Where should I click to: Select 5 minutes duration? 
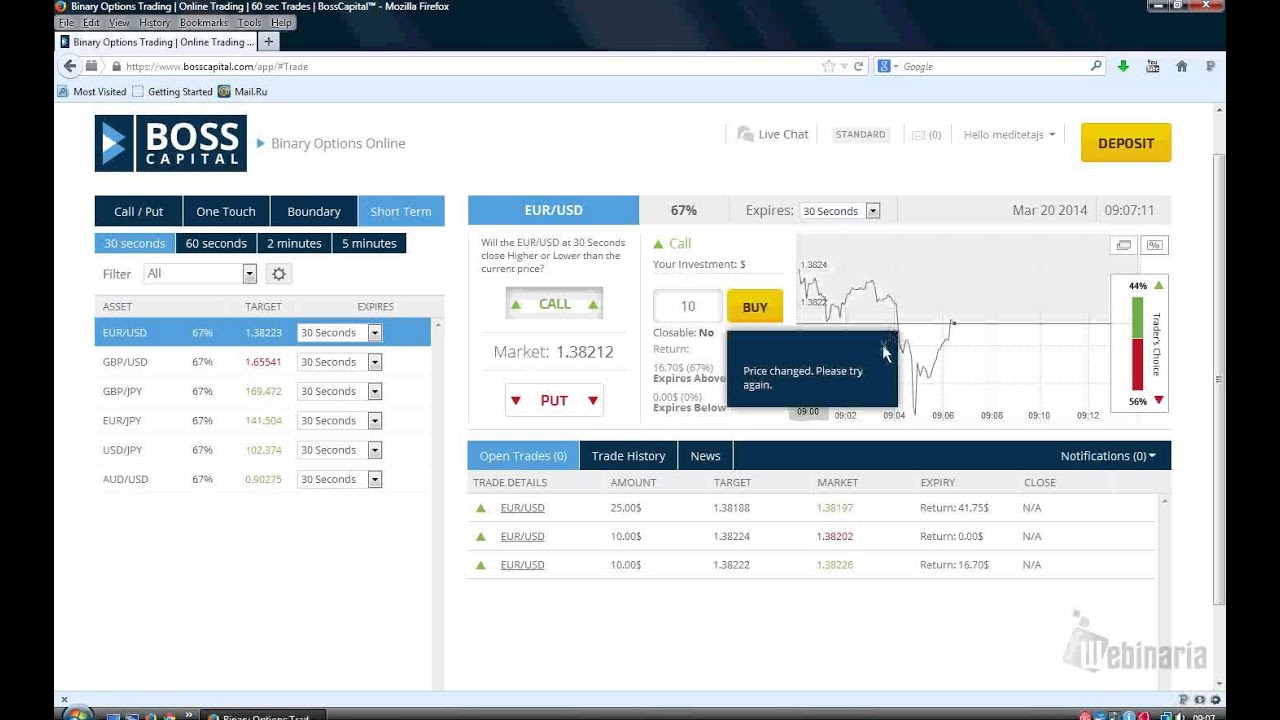[369, 243]
